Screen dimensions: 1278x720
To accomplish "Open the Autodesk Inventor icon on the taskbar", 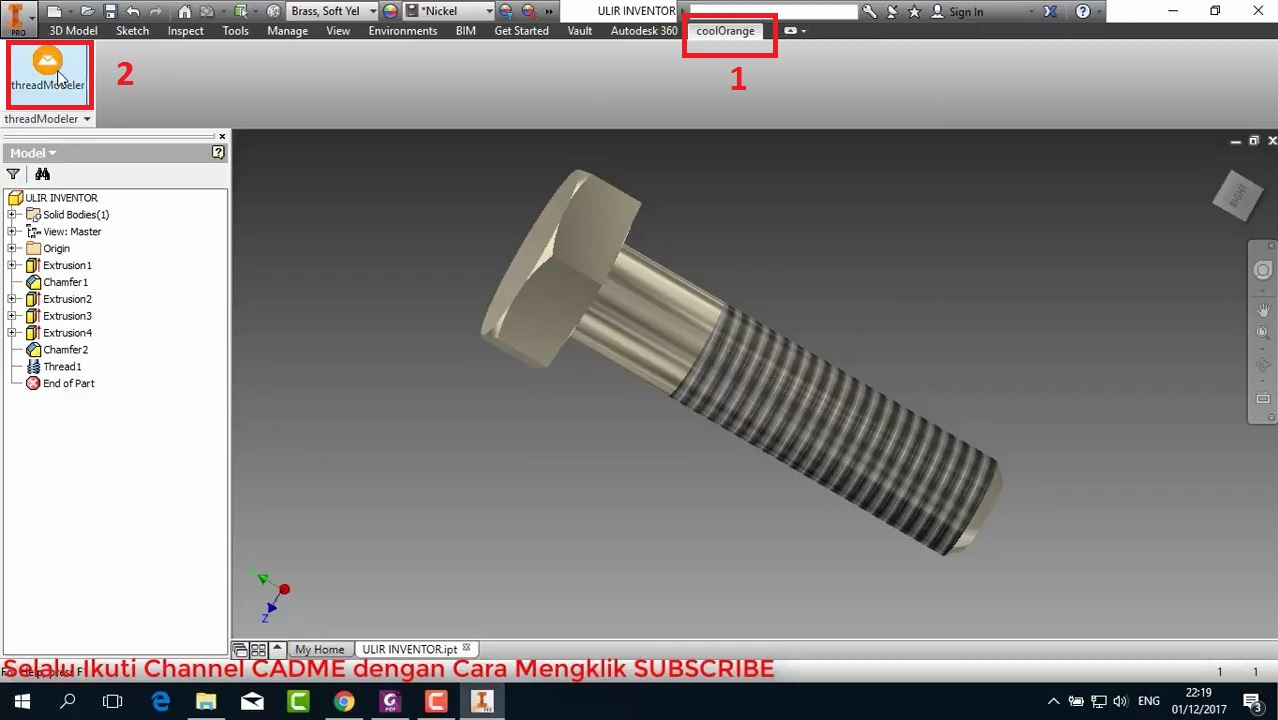I will (x=482, y=700).
